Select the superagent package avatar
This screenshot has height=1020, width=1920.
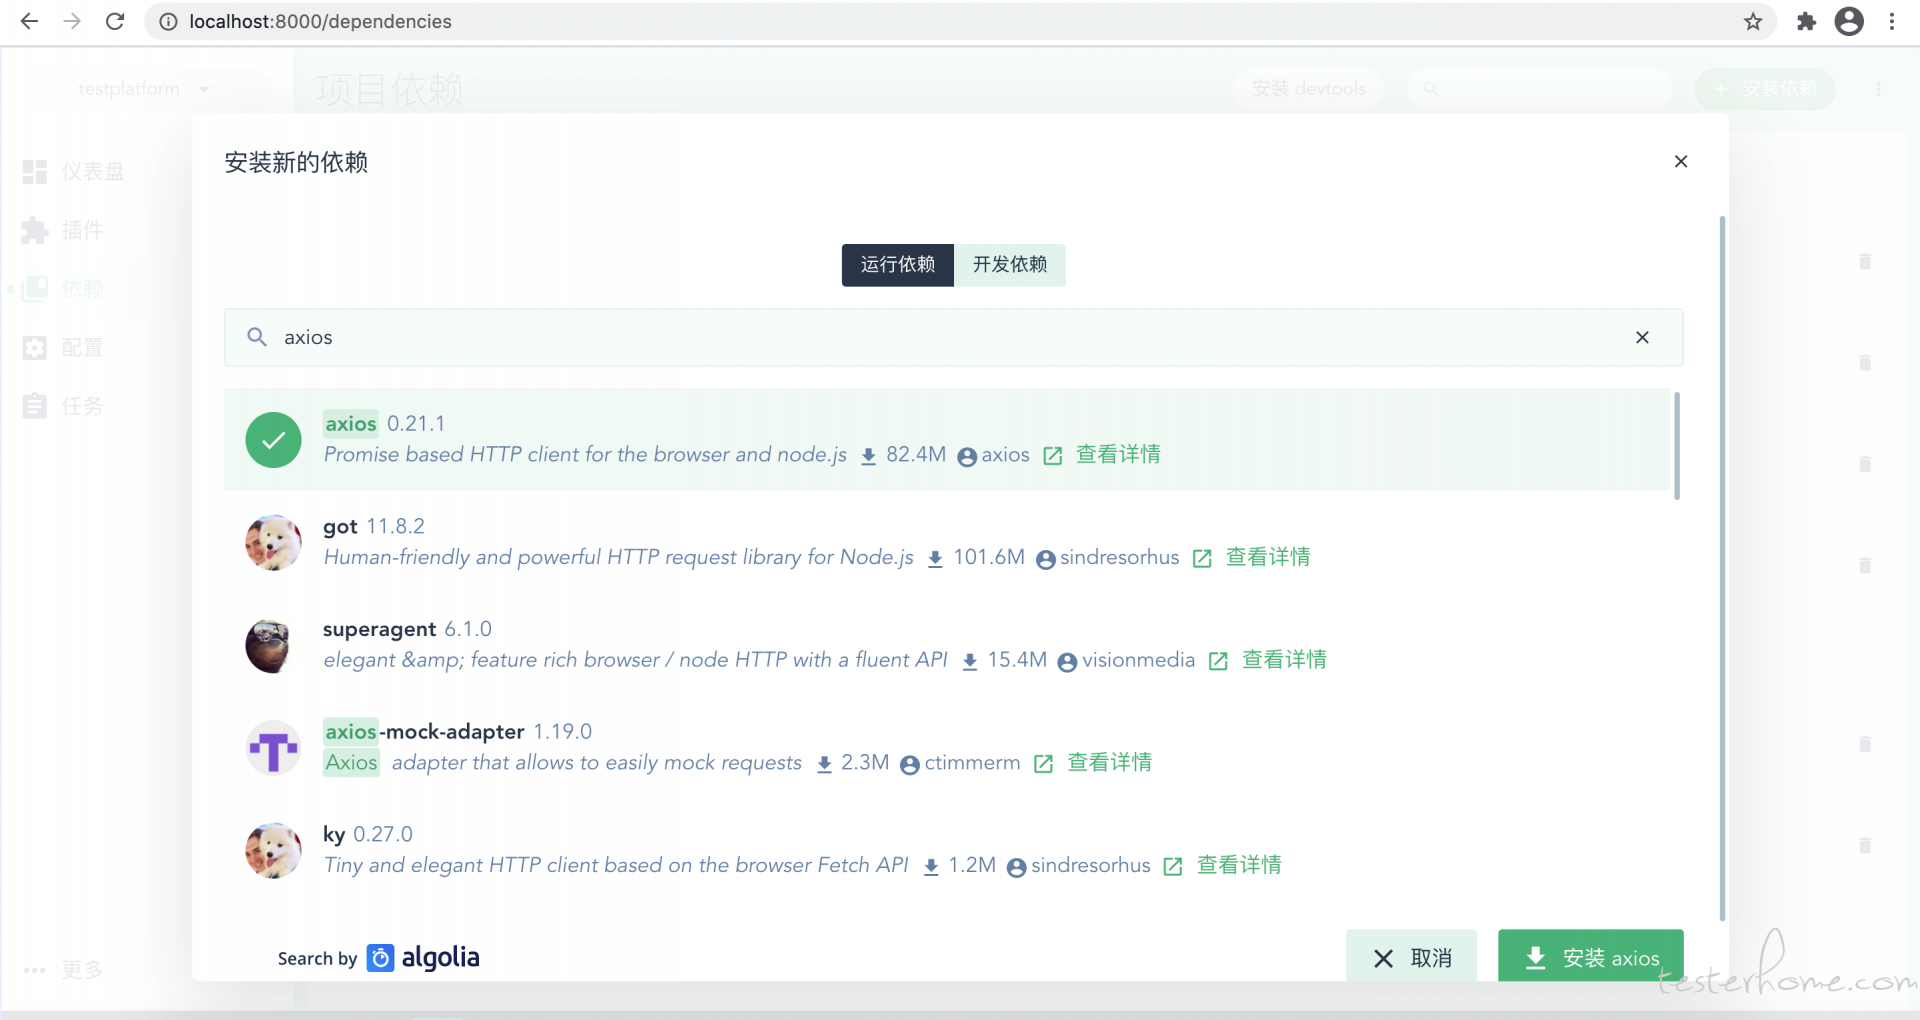tap(273, 645)
